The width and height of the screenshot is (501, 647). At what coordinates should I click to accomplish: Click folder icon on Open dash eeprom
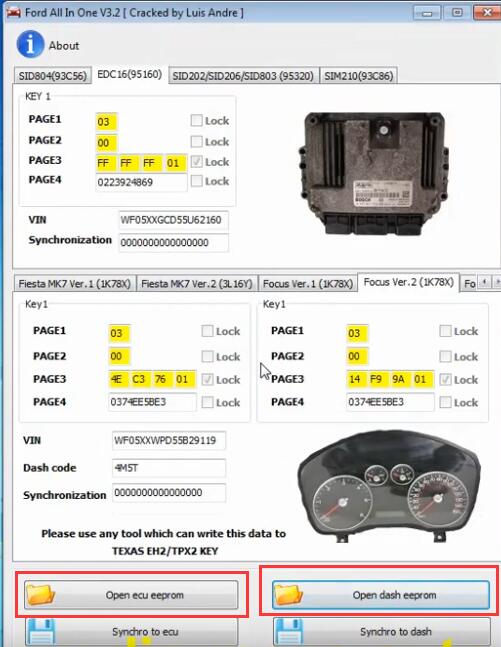coord(289,594)
